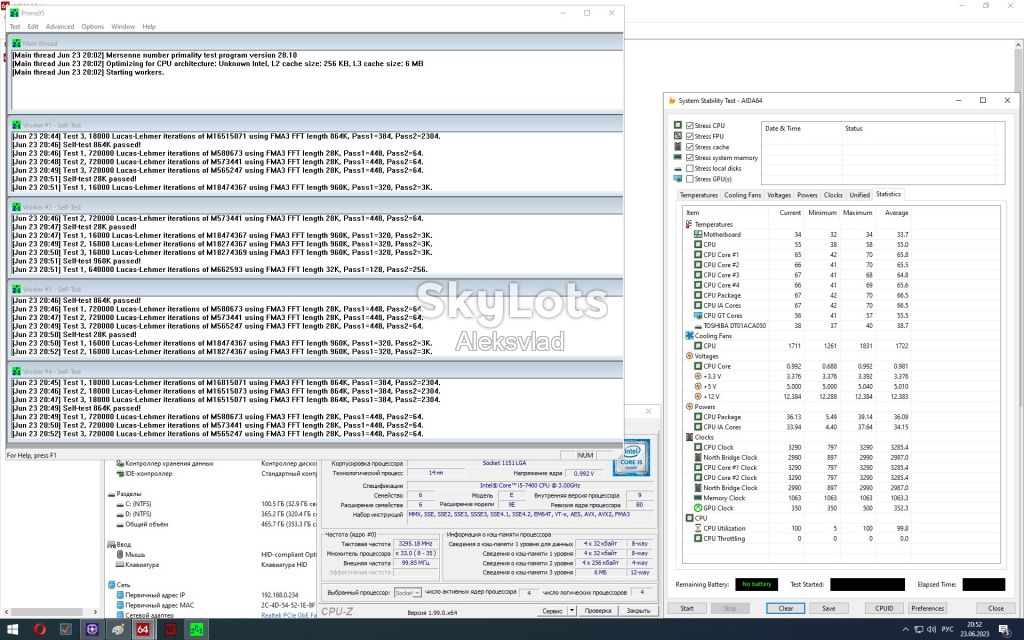Click the CPU Utilization hourglass icon

tap(698, 528)
